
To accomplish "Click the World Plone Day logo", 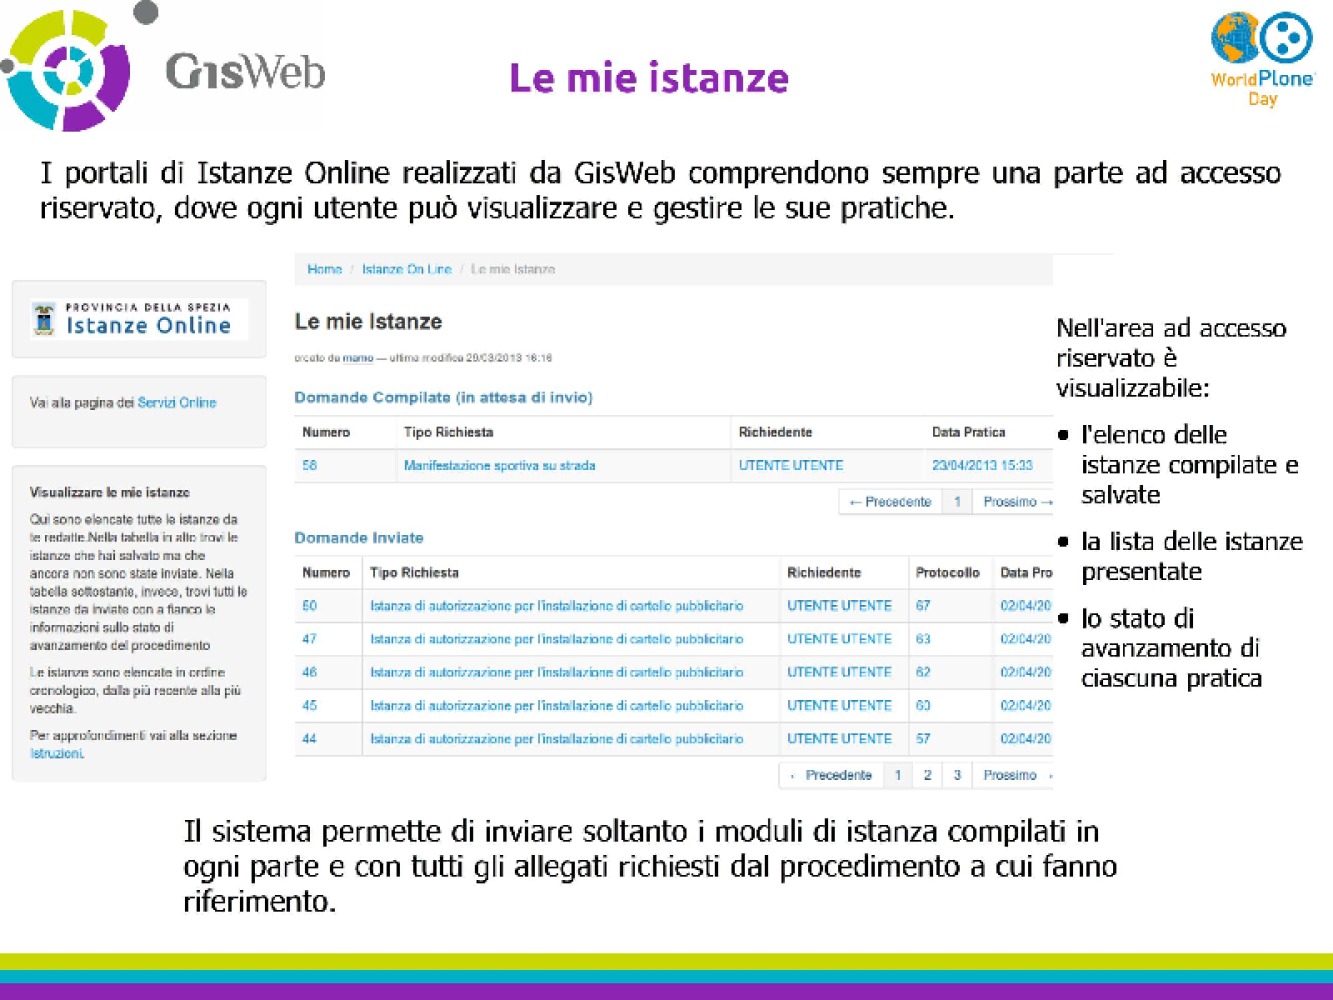I will click(x=1262, y=58).
